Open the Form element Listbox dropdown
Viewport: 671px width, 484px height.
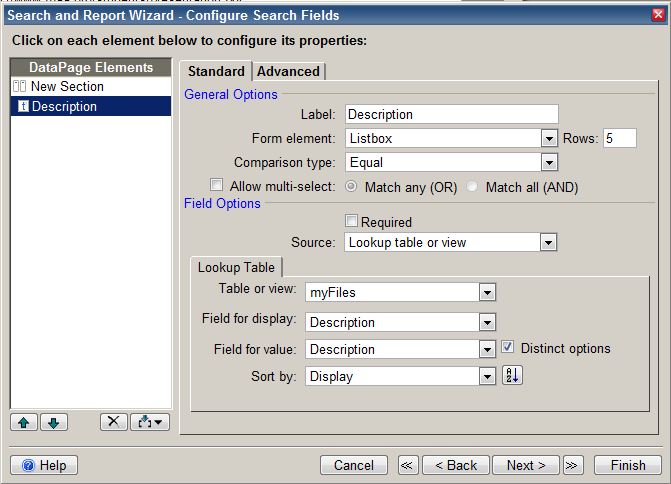[x=549, y=139]
